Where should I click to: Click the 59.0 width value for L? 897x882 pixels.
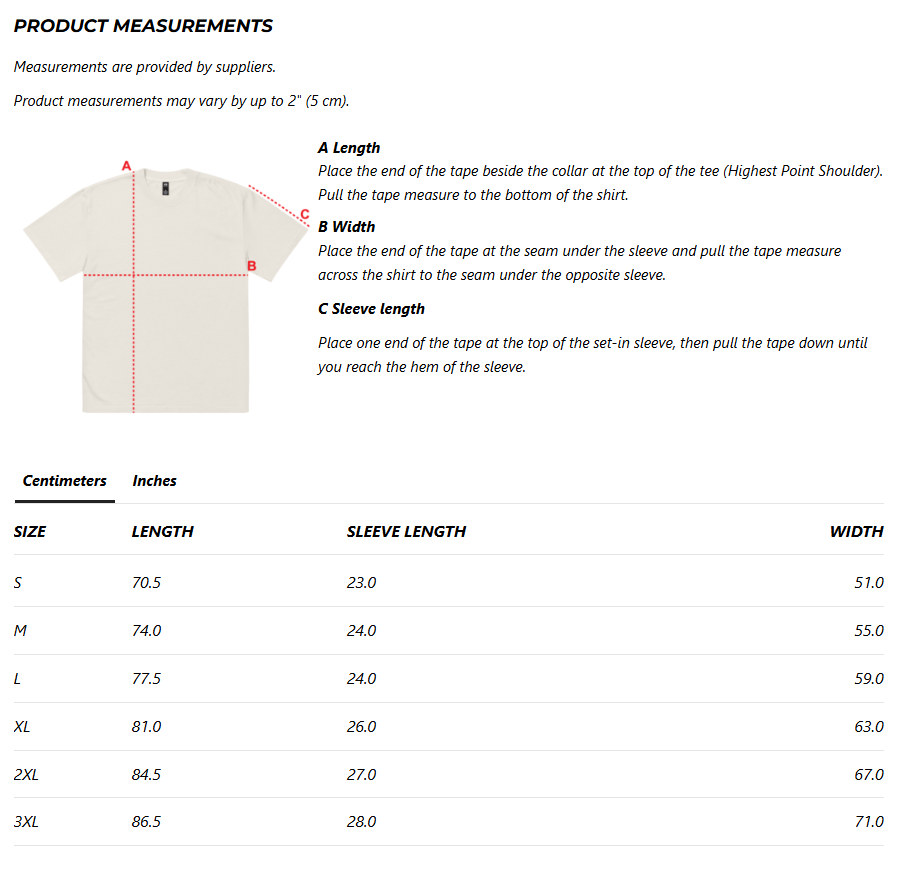869,678
